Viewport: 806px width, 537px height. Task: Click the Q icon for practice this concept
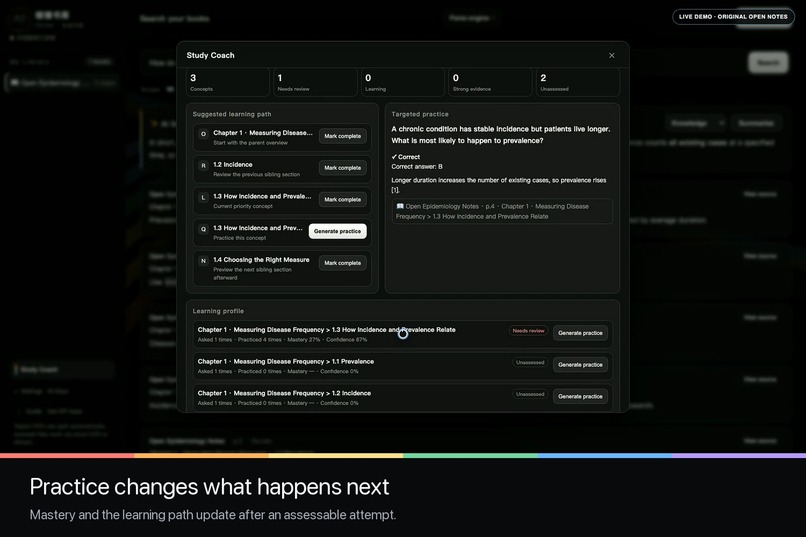coord(203,229)
